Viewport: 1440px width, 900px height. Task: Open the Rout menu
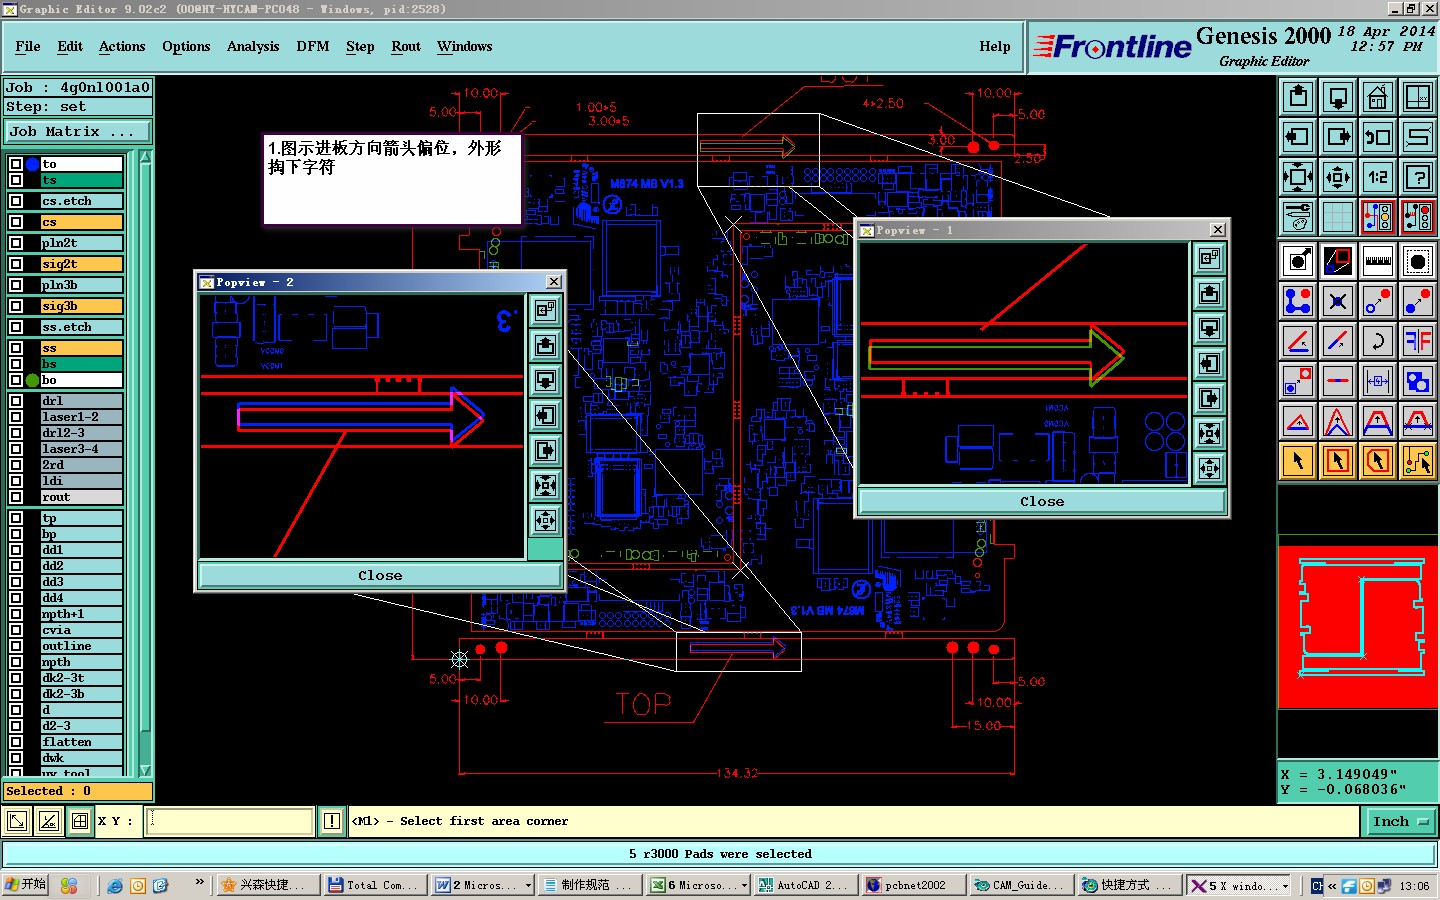(406, 47)
